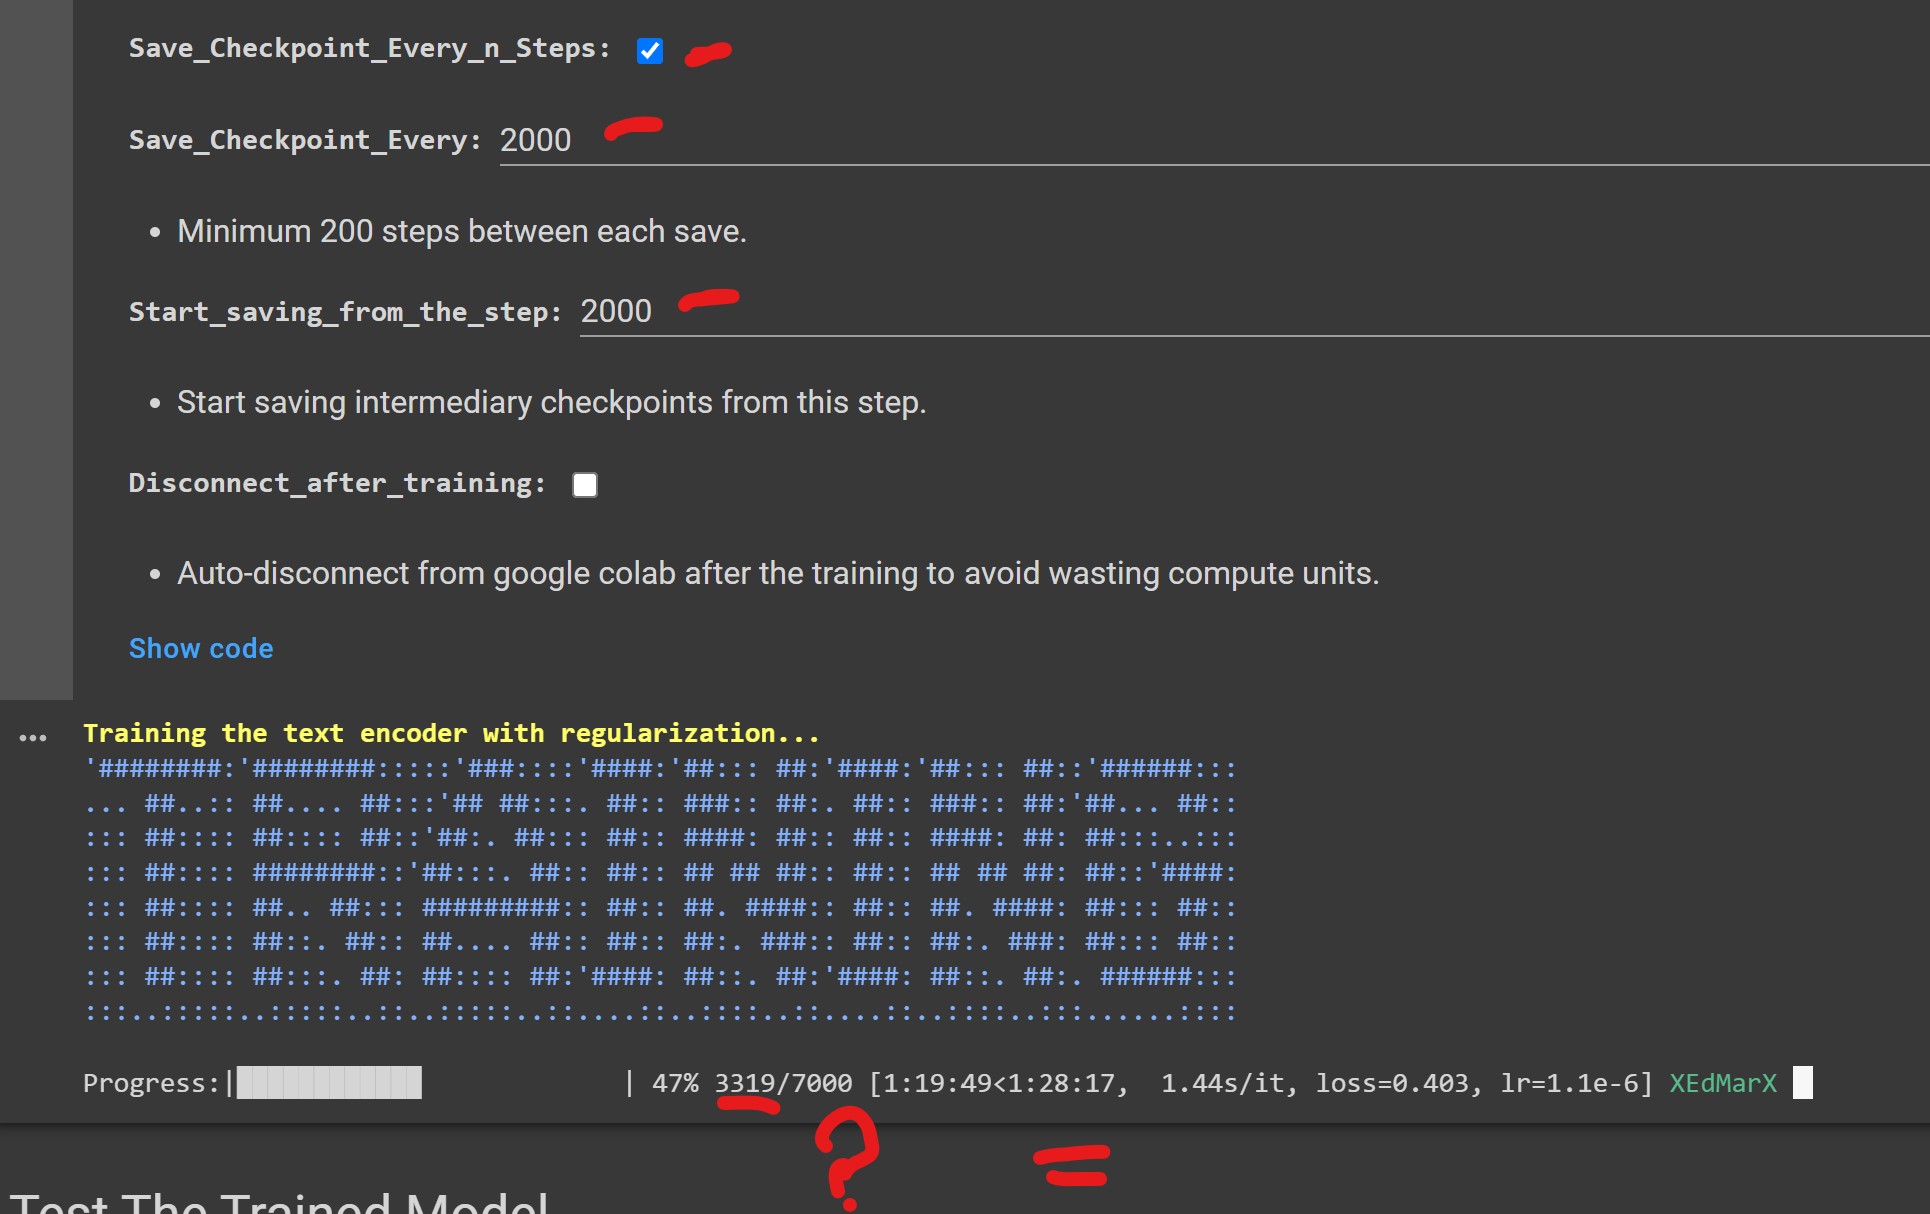Click the Show code link
1930x1214 pixels.
(x=200, y=648)
